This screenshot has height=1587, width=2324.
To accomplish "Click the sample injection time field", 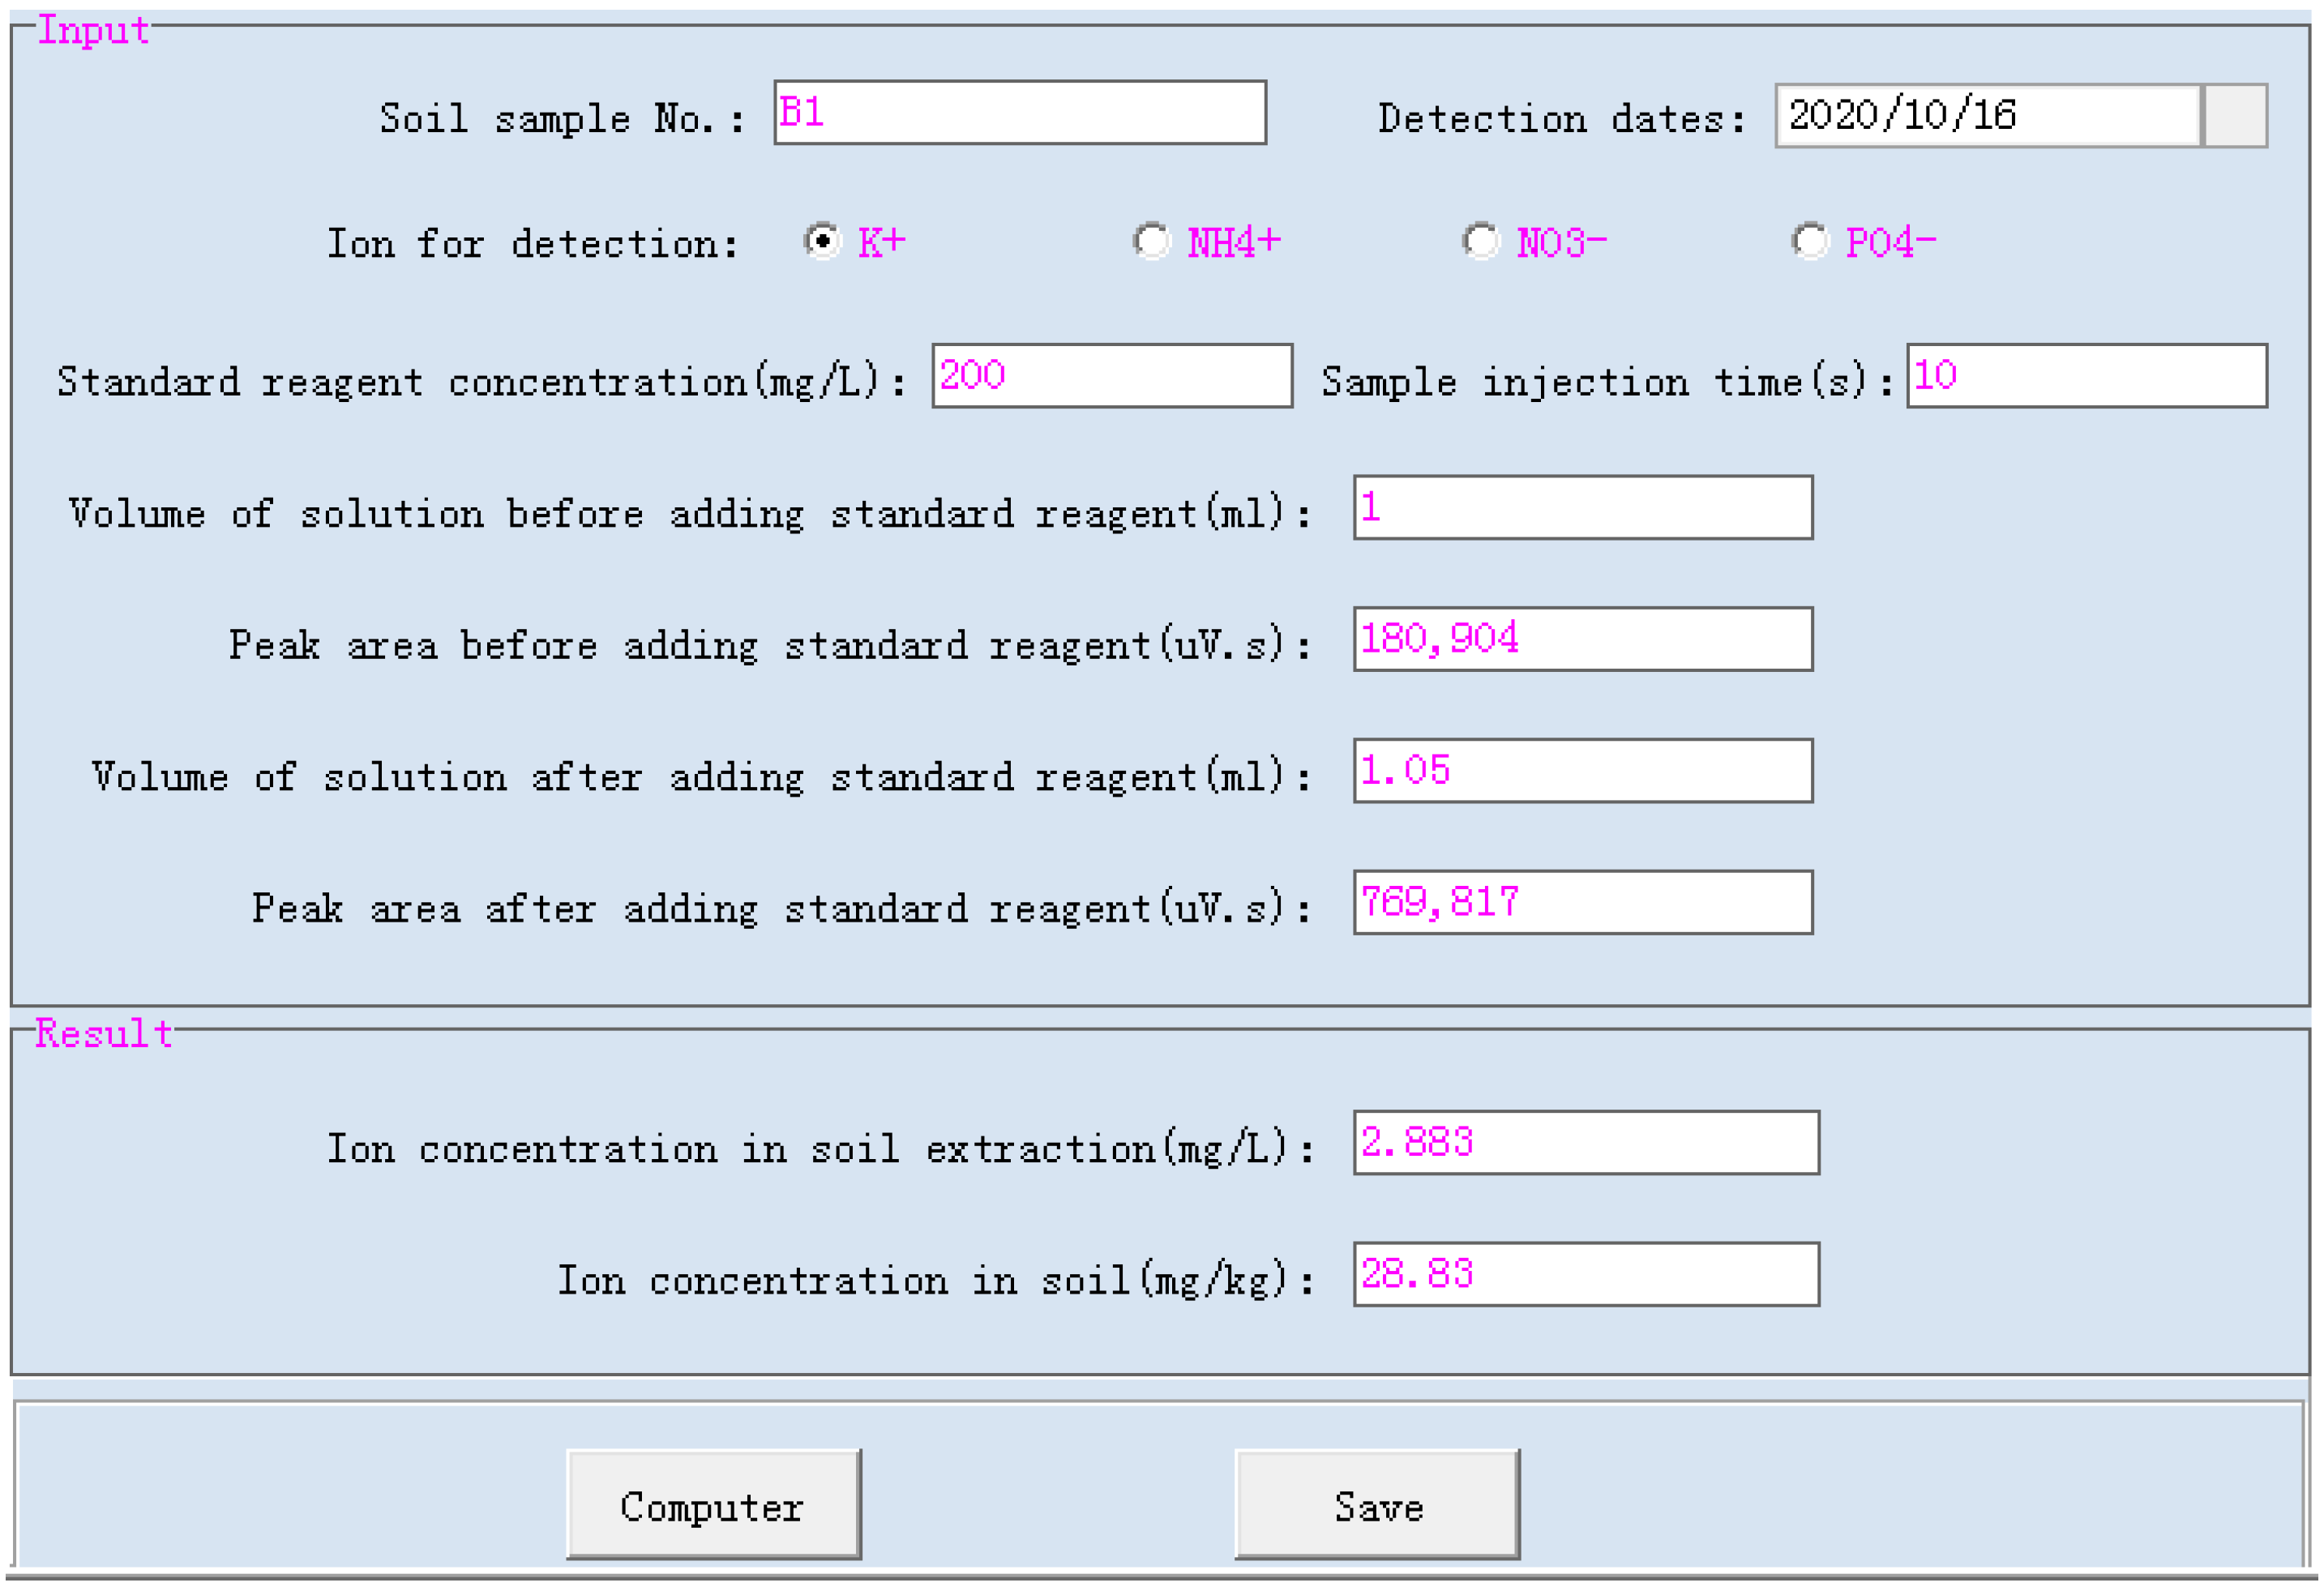I will pyautogui.click(x=2086, y=376).
